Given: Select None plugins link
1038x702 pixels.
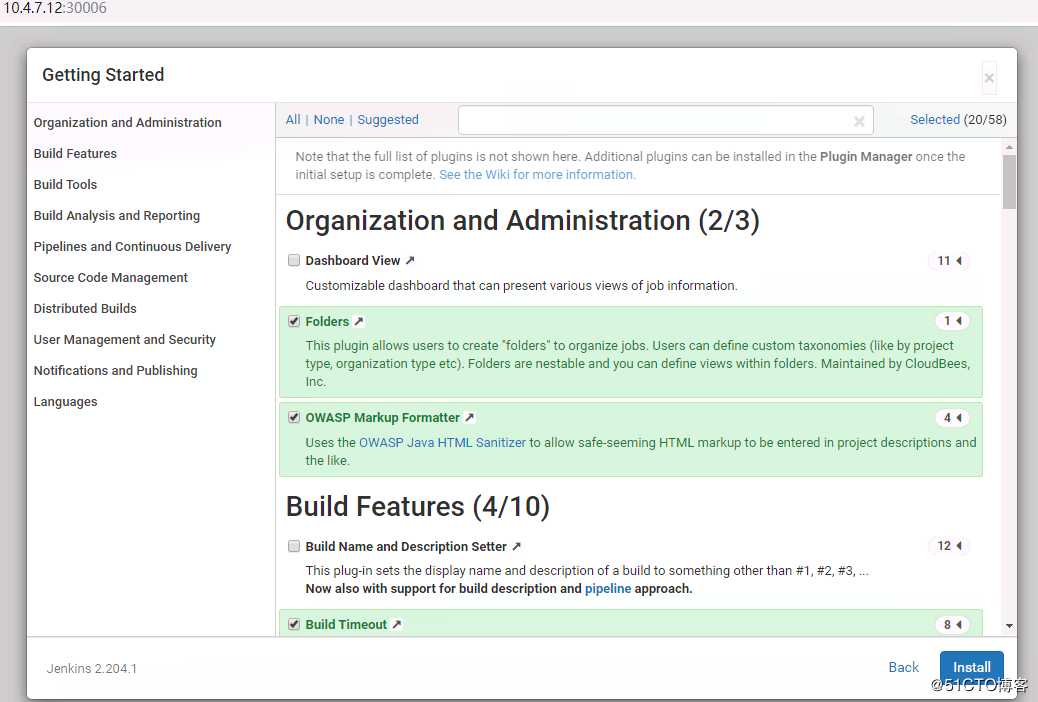Looking at the screenshot, I should click(329, 120).
